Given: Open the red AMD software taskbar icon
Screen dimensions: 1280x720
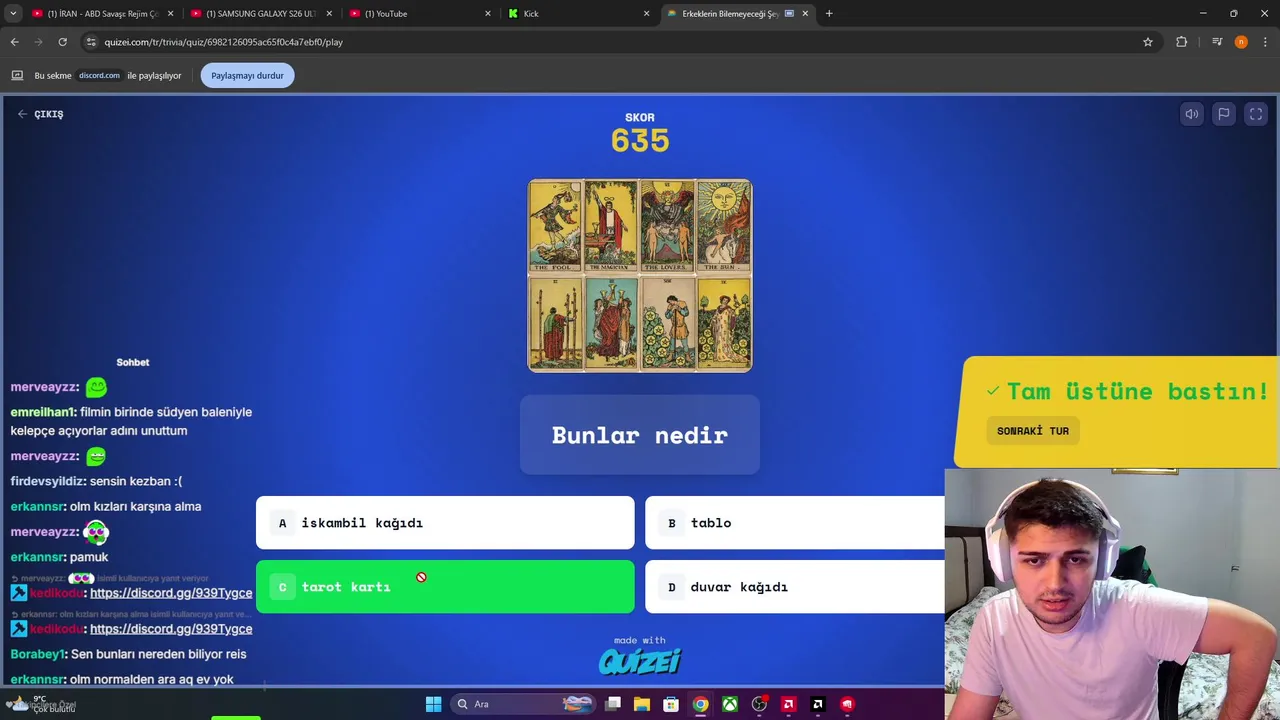Looking at the screenshot, I should pyautogui.click(x=788, y=704).
